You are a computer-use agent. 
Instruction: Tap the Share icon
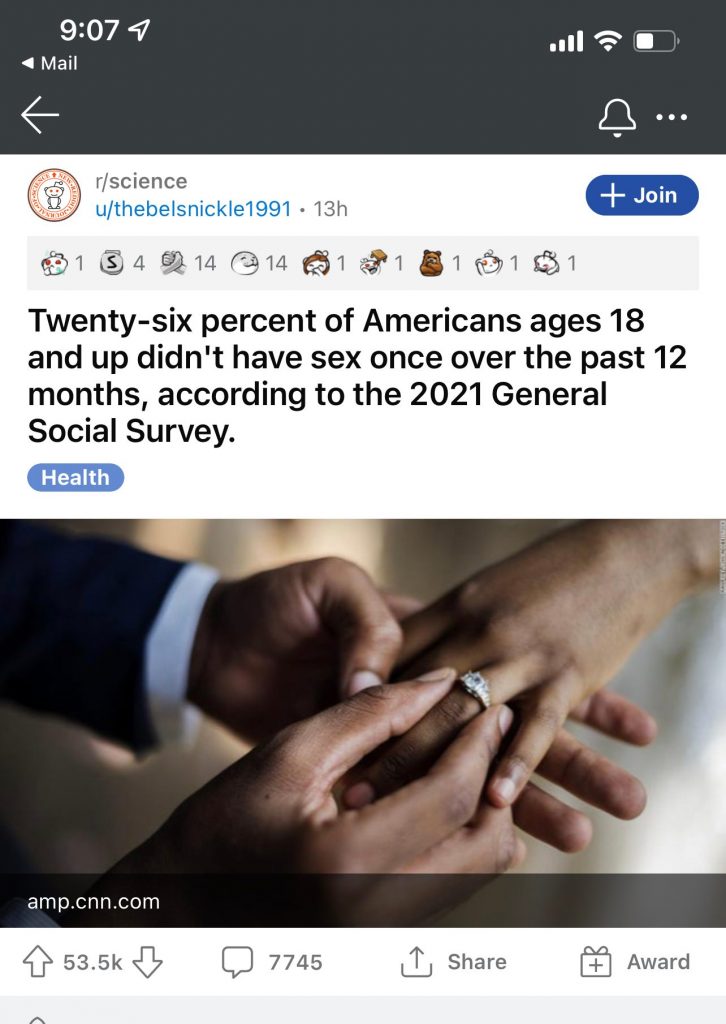point(415,962)
